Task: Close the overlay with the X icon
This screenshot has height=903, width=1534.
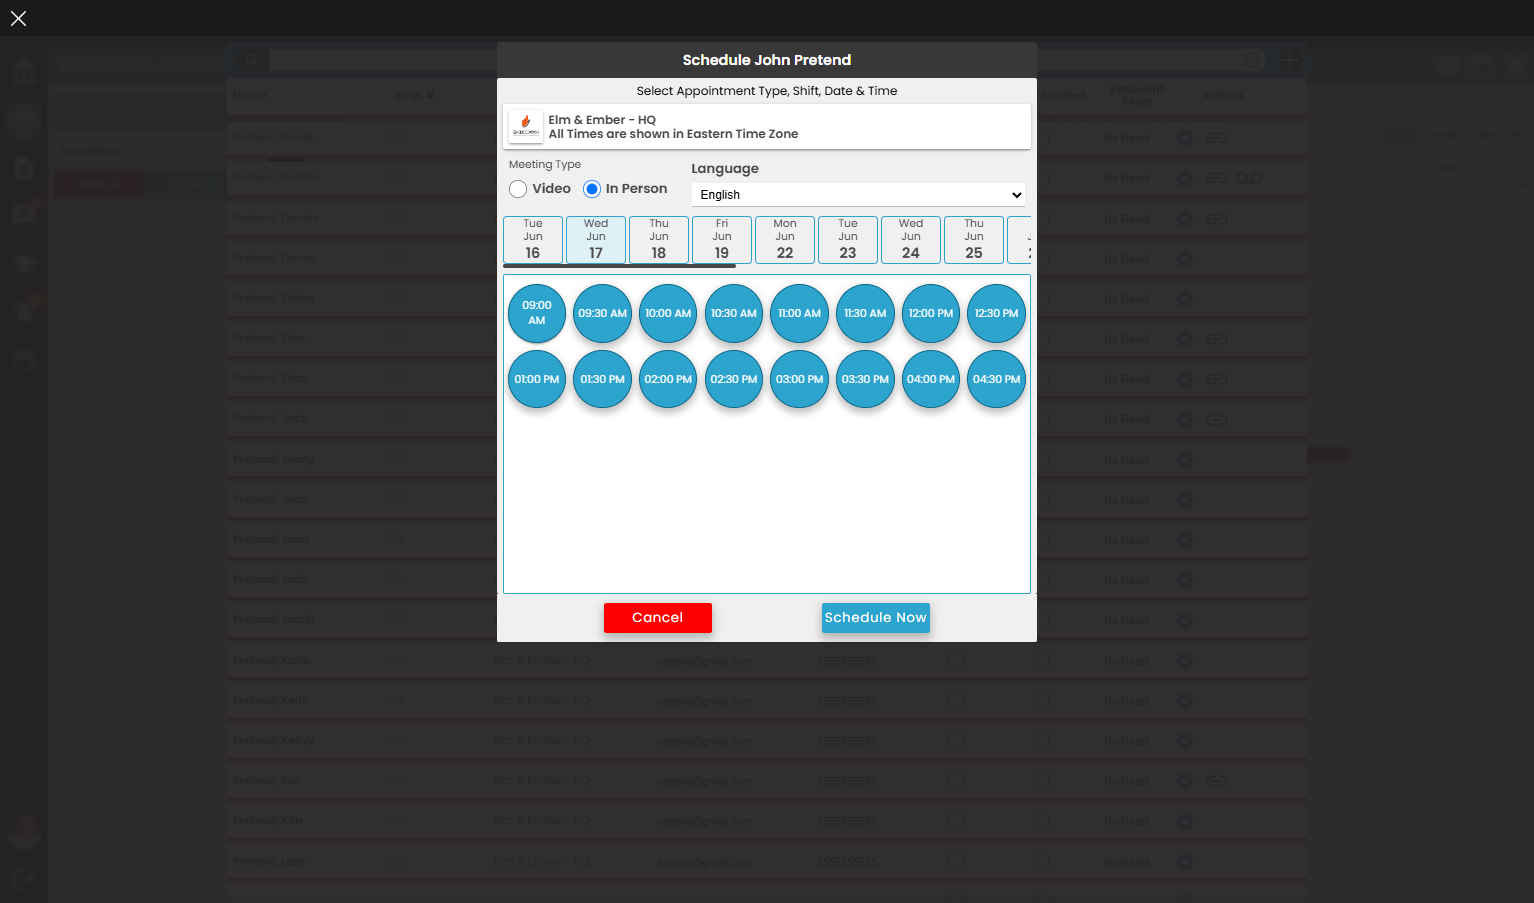Action: click(x=18, y=18)
